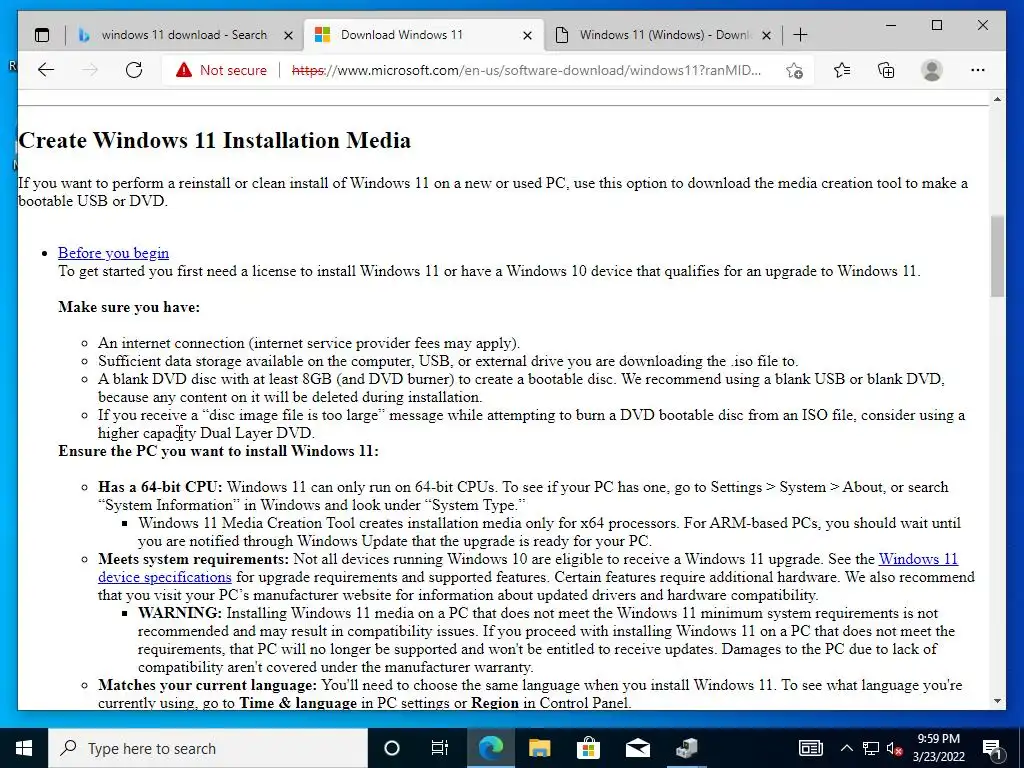
Task: Open the Windows Start menu
Action: click(x=24, y=748)
